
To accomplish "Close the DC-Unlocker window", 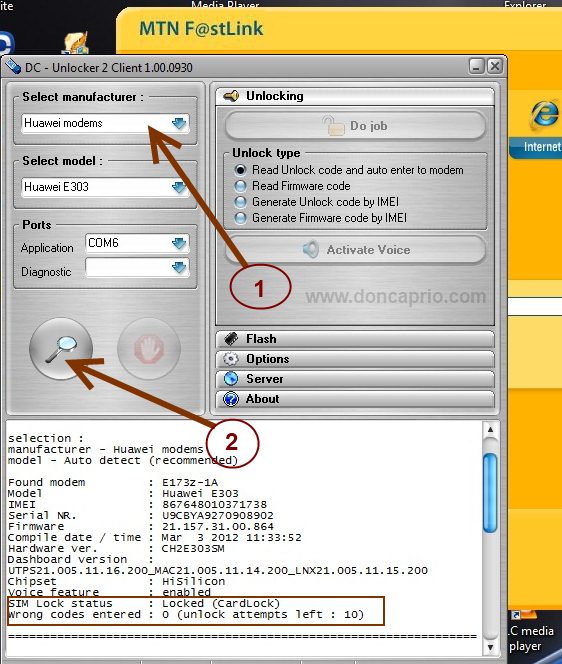I will coord(495,66).
